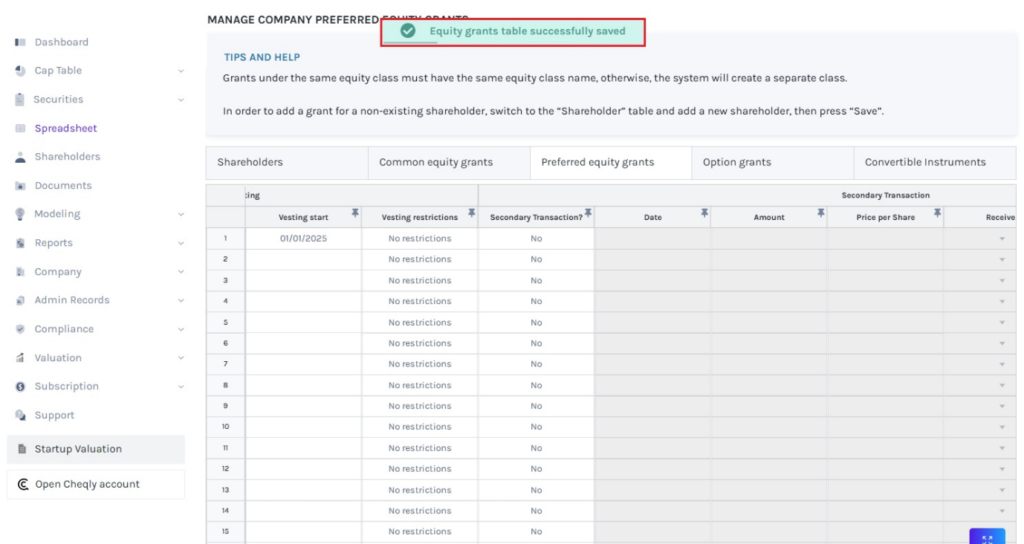Click Secondary Transaction cell in row 3

pos(536,281)
